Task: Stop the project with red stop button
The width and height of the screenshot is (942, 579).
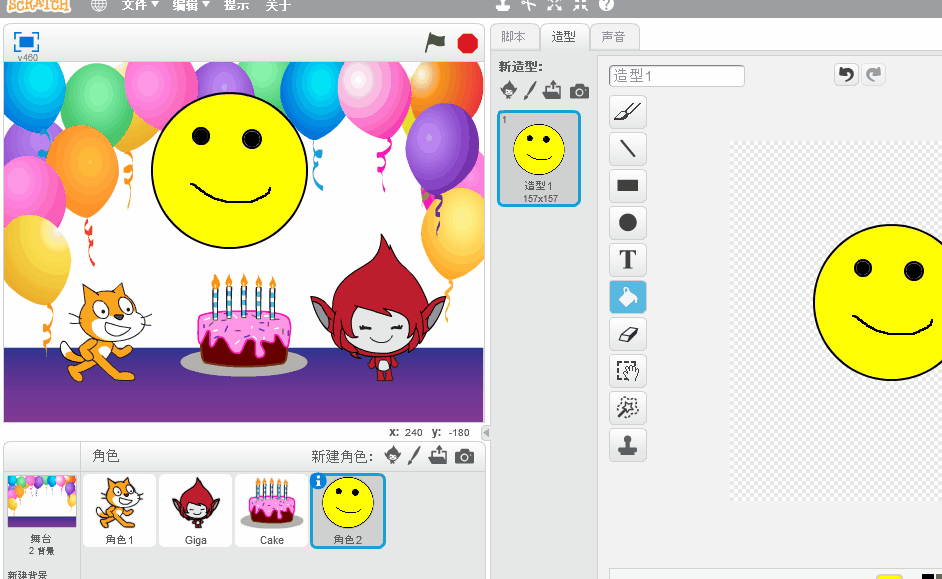Action: pos(467,43)
